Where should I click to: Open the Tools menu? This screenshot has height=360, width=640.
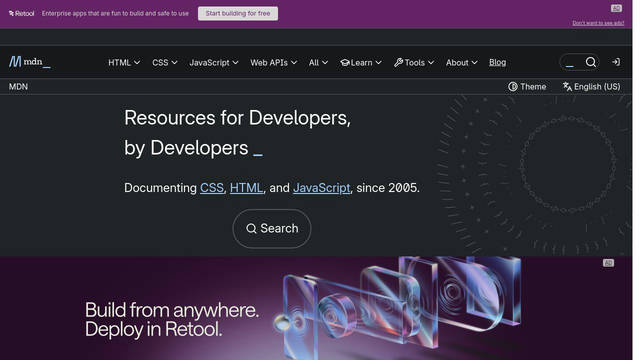pos(414,62)
